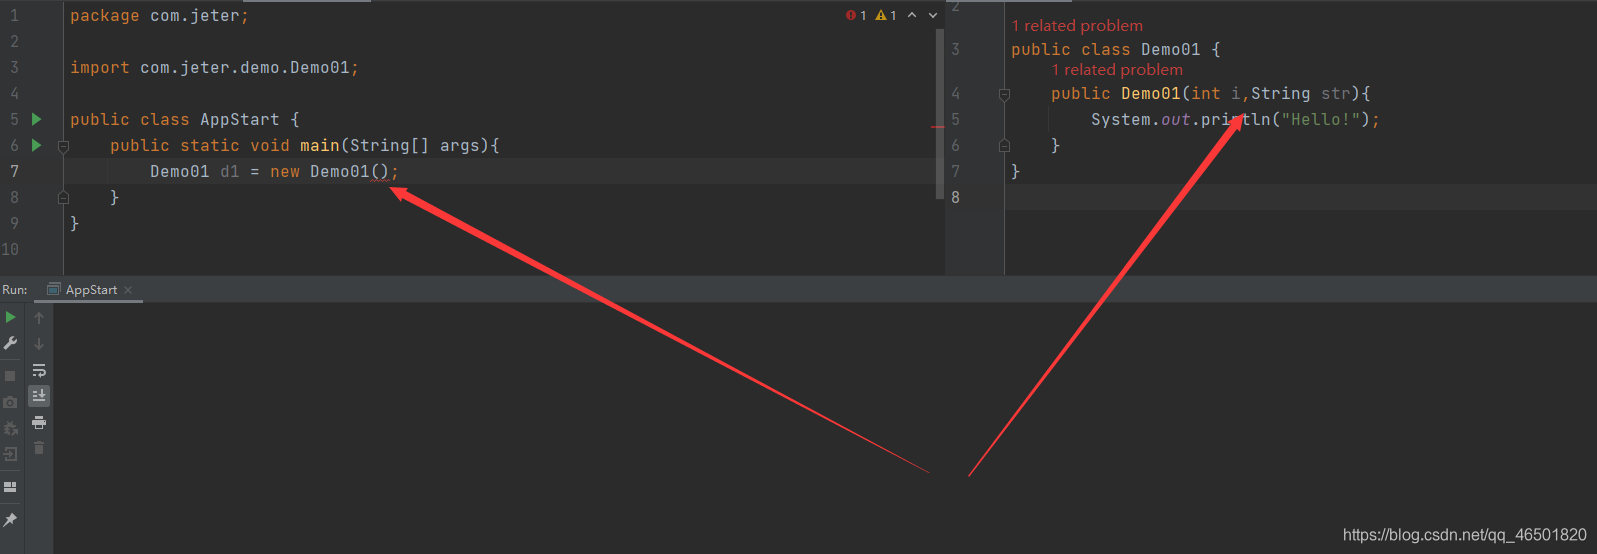Image resolution: width=1597 pixels, height=554 pixels.
Task: Click the variable 'd1' on line 7
Action: pyautogui.click(x=230, y=172)
